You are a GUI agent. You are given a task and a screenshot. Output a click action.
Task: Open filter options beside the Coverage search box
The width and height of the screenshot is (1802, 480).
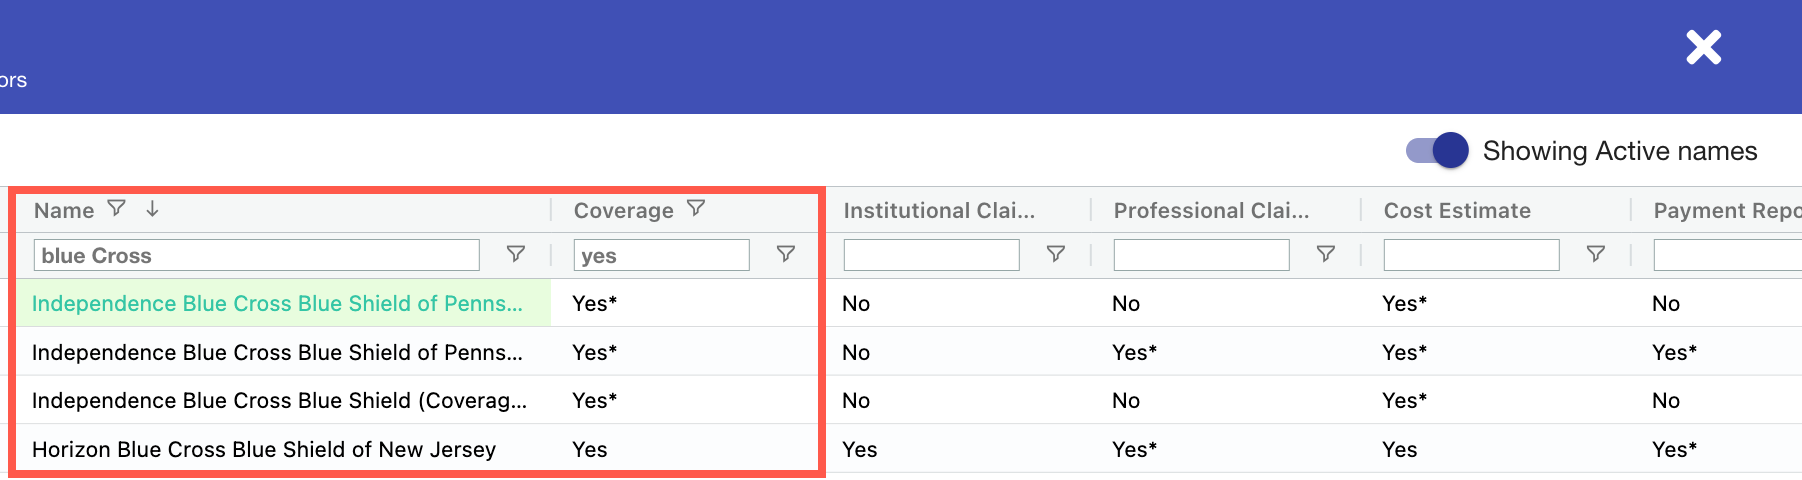click(786, 254)
